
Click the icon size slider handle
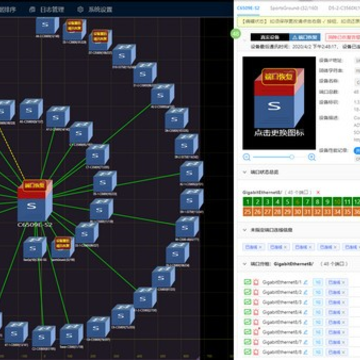point(292,157)
